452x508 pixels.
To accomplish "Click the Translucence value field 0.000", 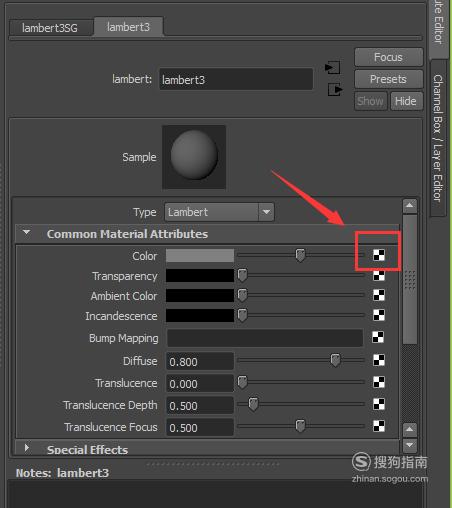I will coord(200,383).
